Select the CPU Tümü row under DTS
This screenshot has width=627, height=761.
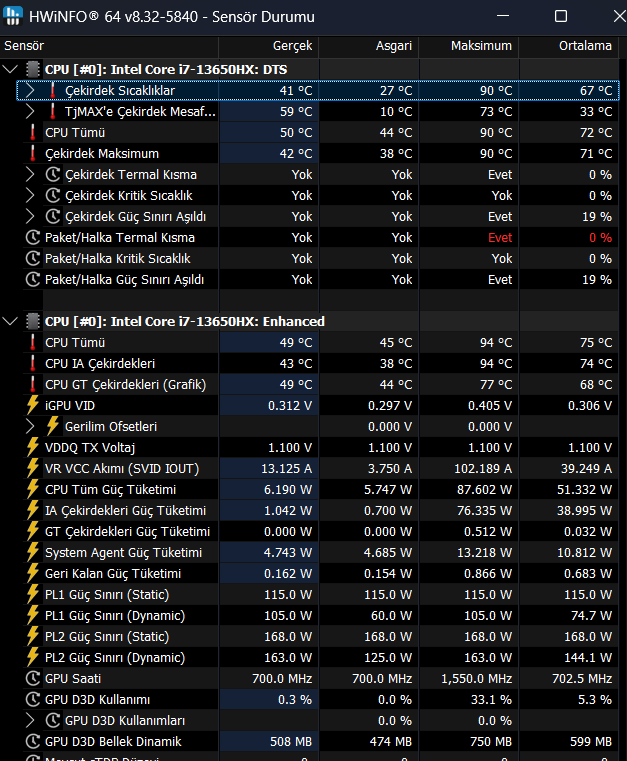point(320,132)
